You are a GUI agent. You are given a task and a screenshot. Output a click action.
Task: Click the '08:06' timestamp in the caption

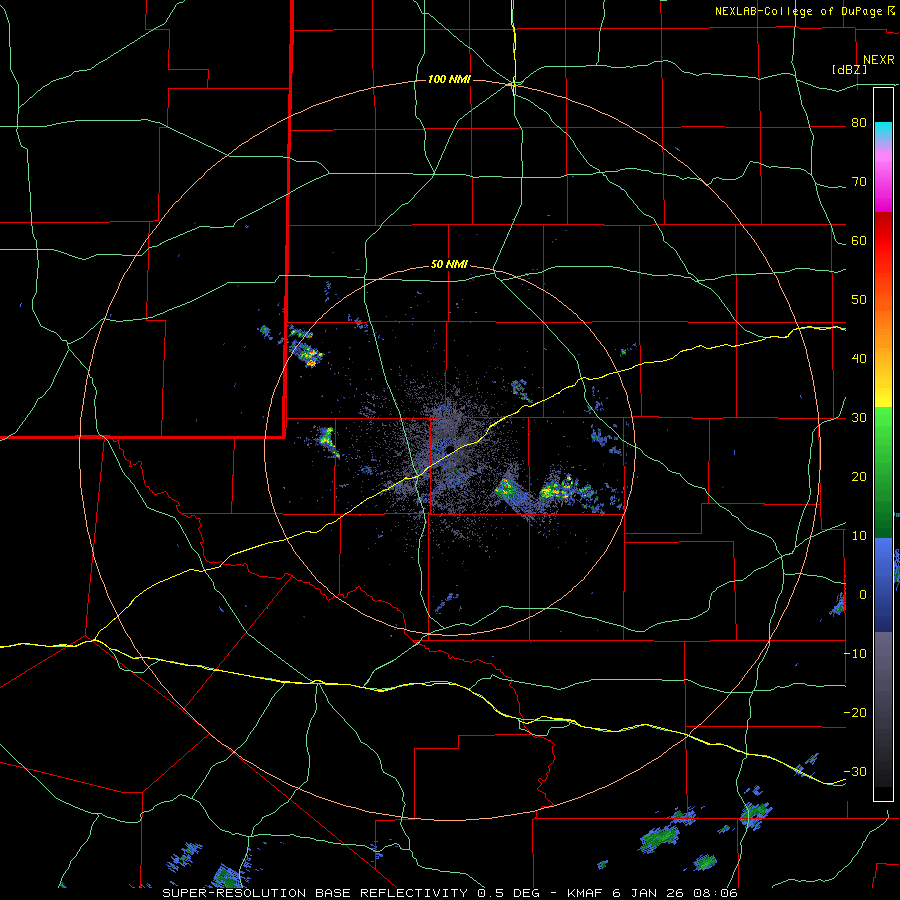(717, 893)
